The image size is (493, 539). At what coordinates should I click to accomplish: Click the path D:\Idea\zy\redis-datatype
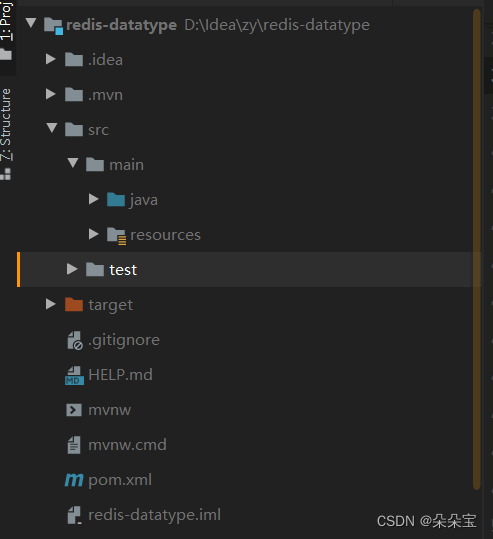pyautogui.click(x=277, y=25)
